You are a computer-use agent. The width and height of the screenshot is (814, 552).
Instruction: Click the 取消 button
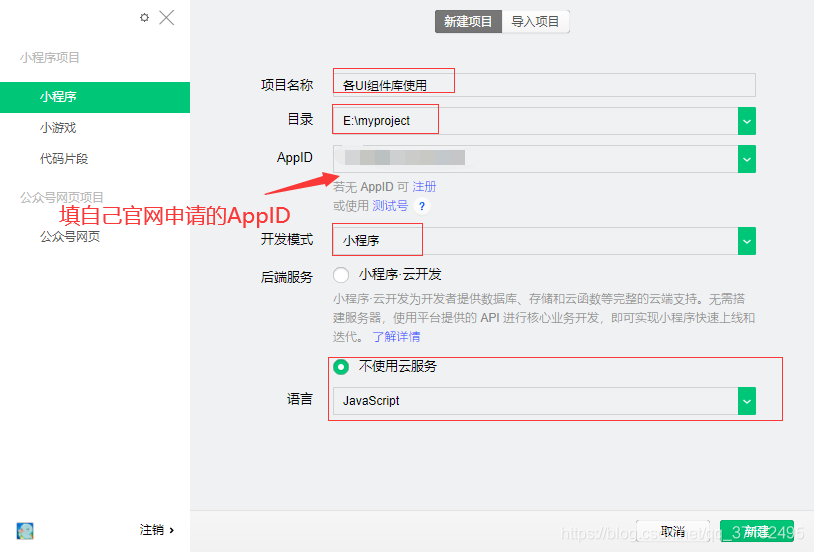673,532
